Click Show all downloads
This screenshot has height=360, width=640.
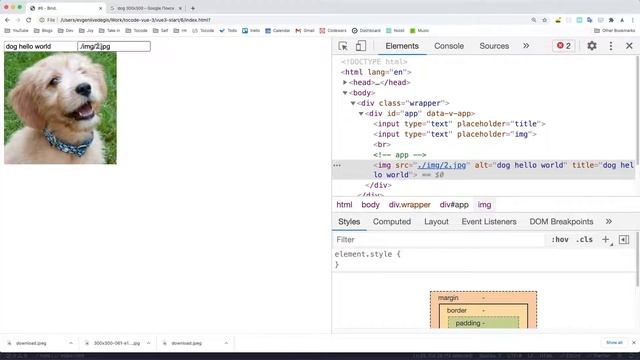click(x=614, y=342)
